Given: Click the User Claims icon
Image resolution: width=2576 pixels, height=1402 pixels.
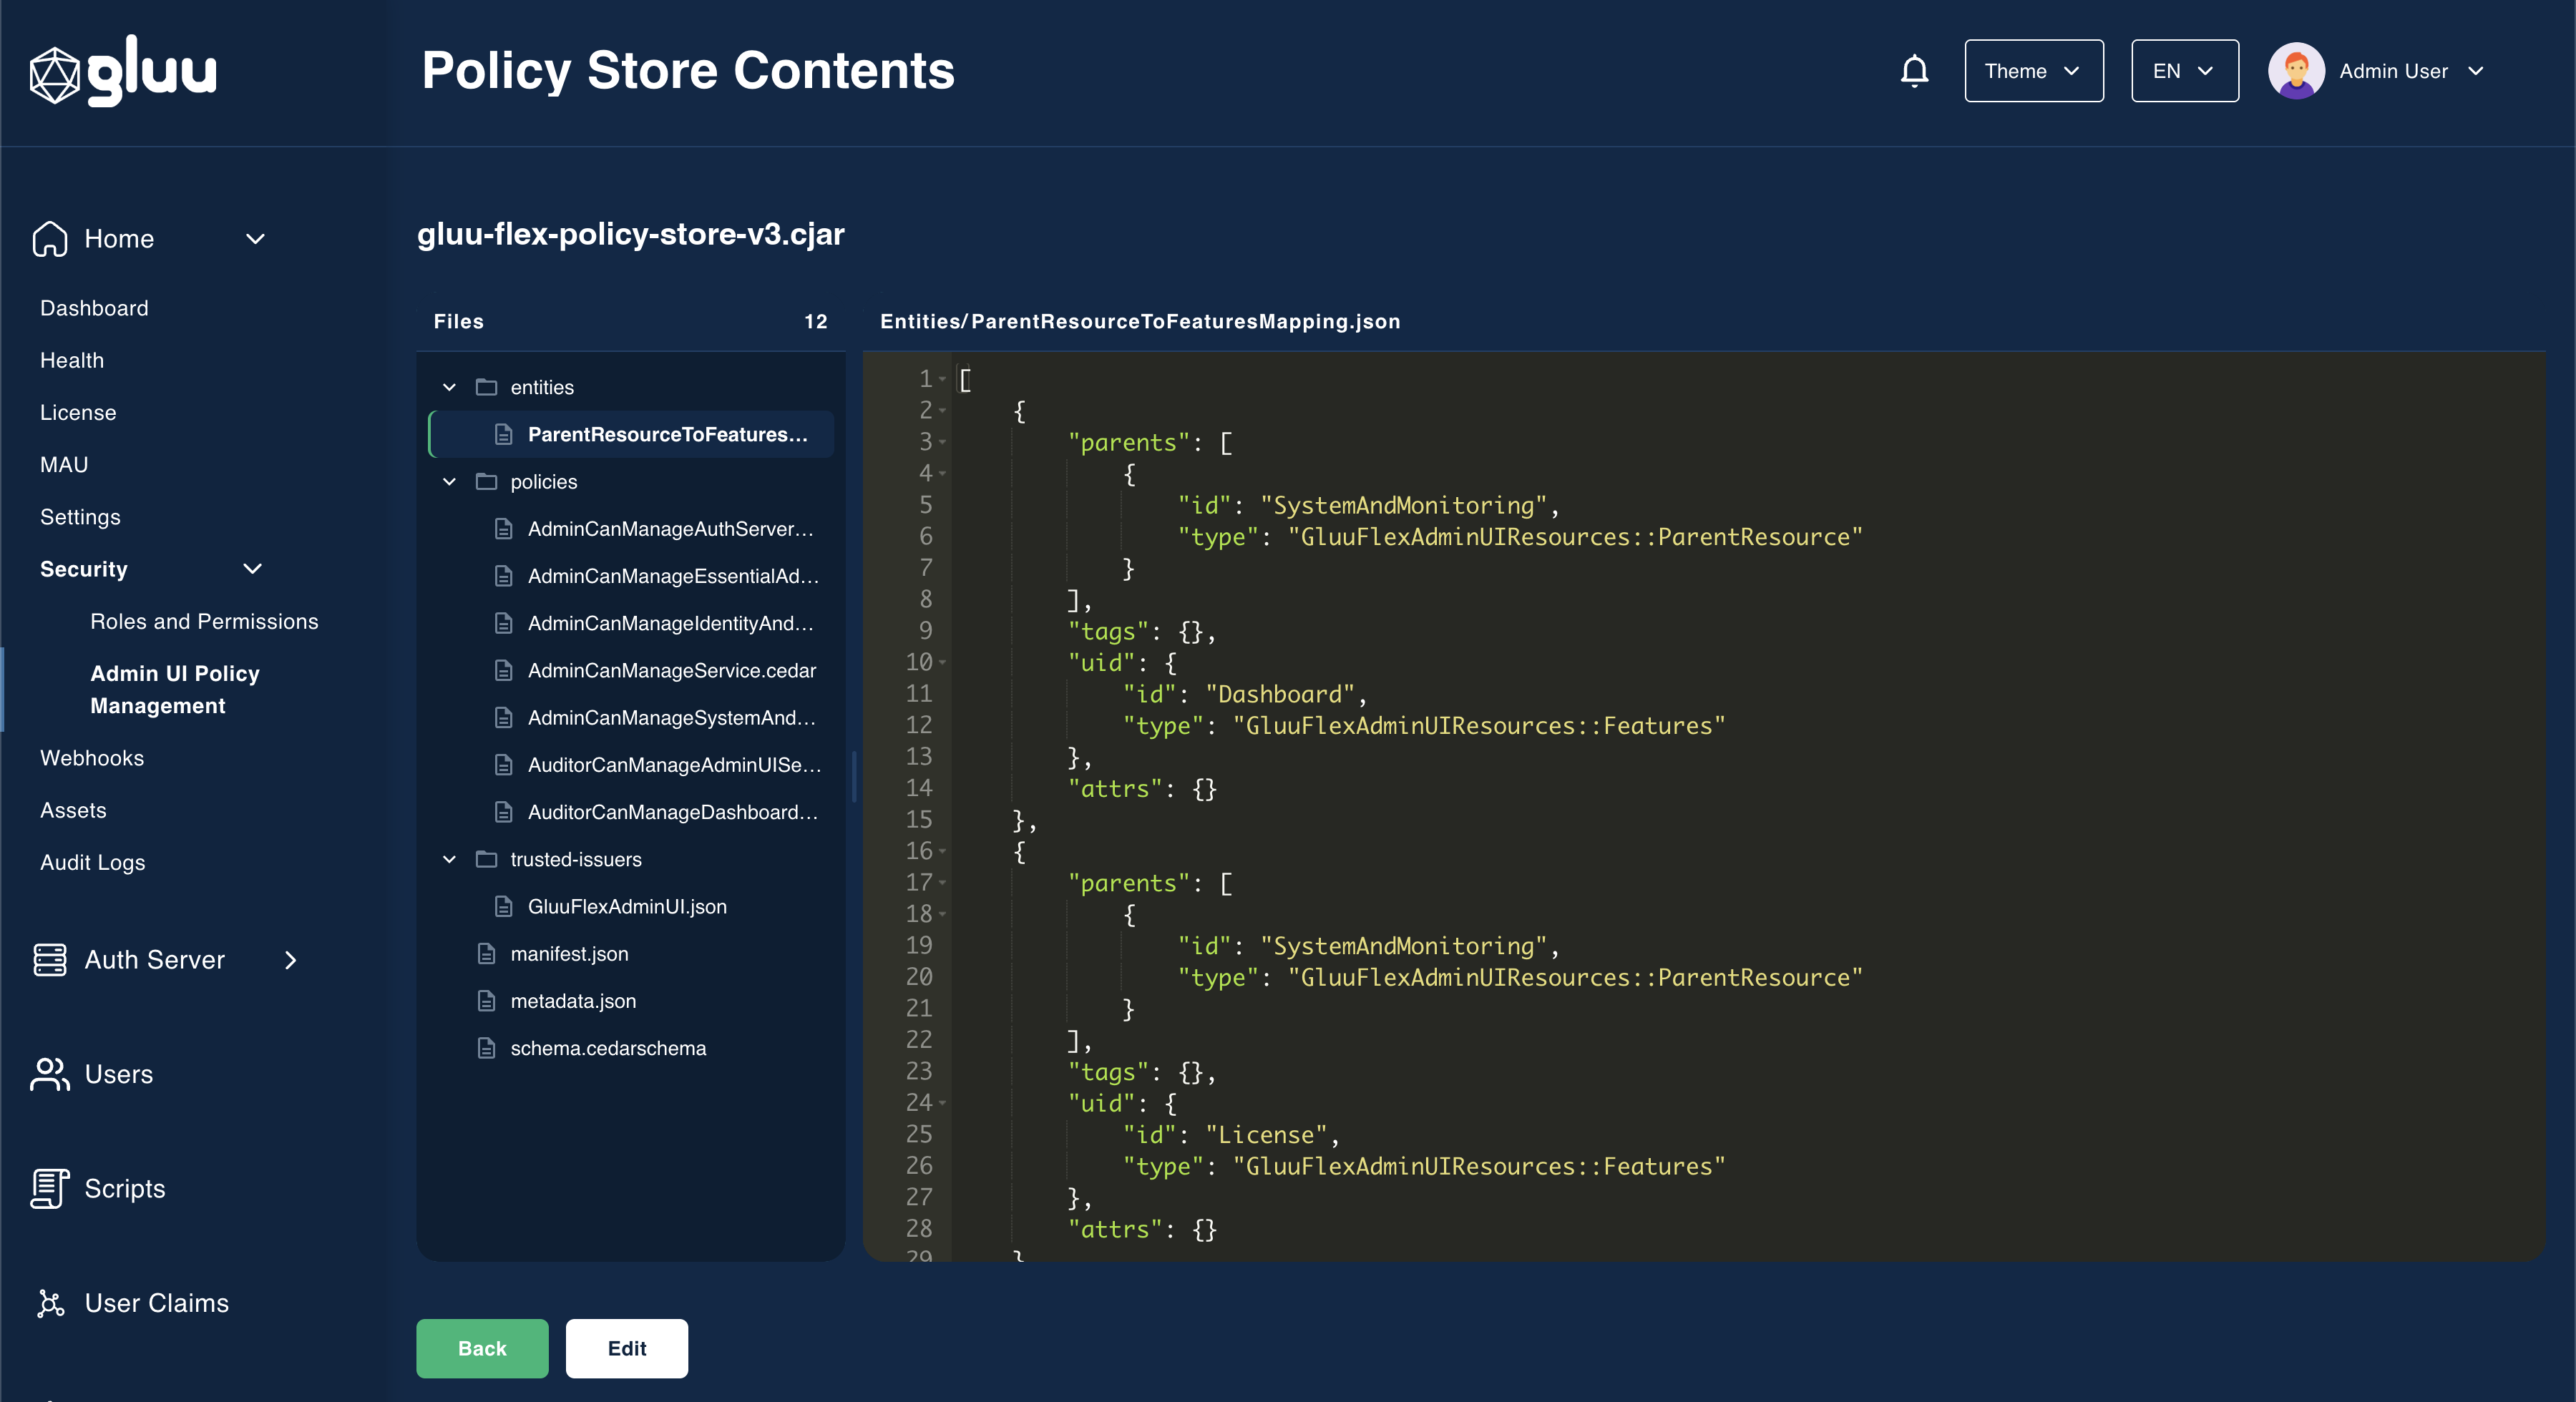Looking at the screenshot, I should pos(50,1303).
